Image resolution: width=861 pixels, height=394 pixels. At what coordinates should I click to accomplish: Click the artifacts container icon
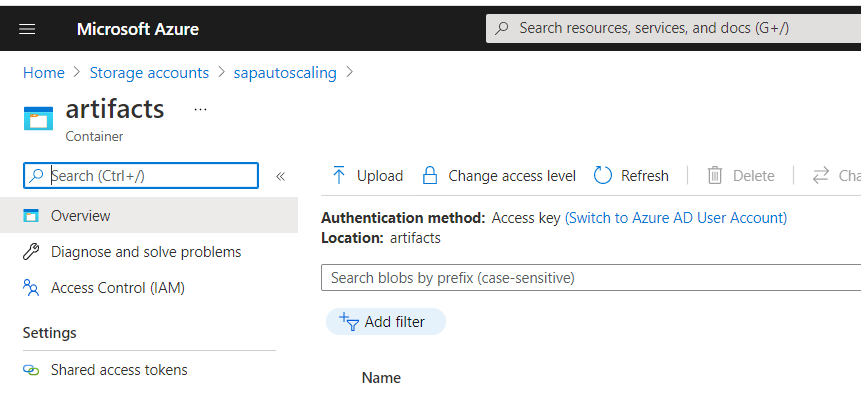[x=38, y=118]
